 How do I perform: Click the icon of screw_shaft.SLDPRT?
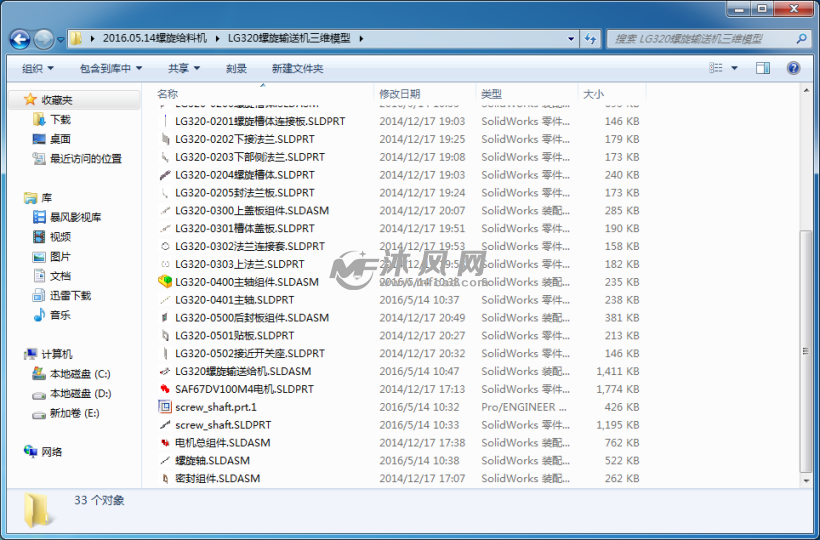[x=165, y=425]
